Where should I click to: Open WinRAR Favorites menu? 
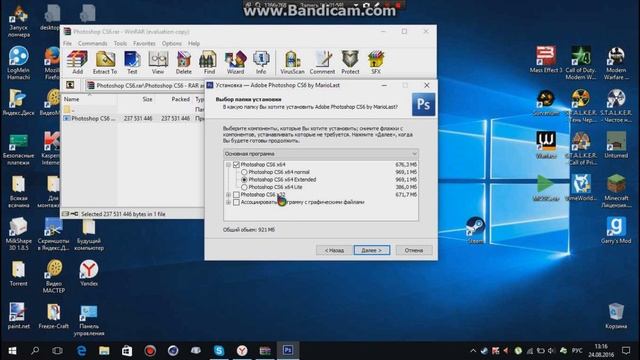point(144,43)
